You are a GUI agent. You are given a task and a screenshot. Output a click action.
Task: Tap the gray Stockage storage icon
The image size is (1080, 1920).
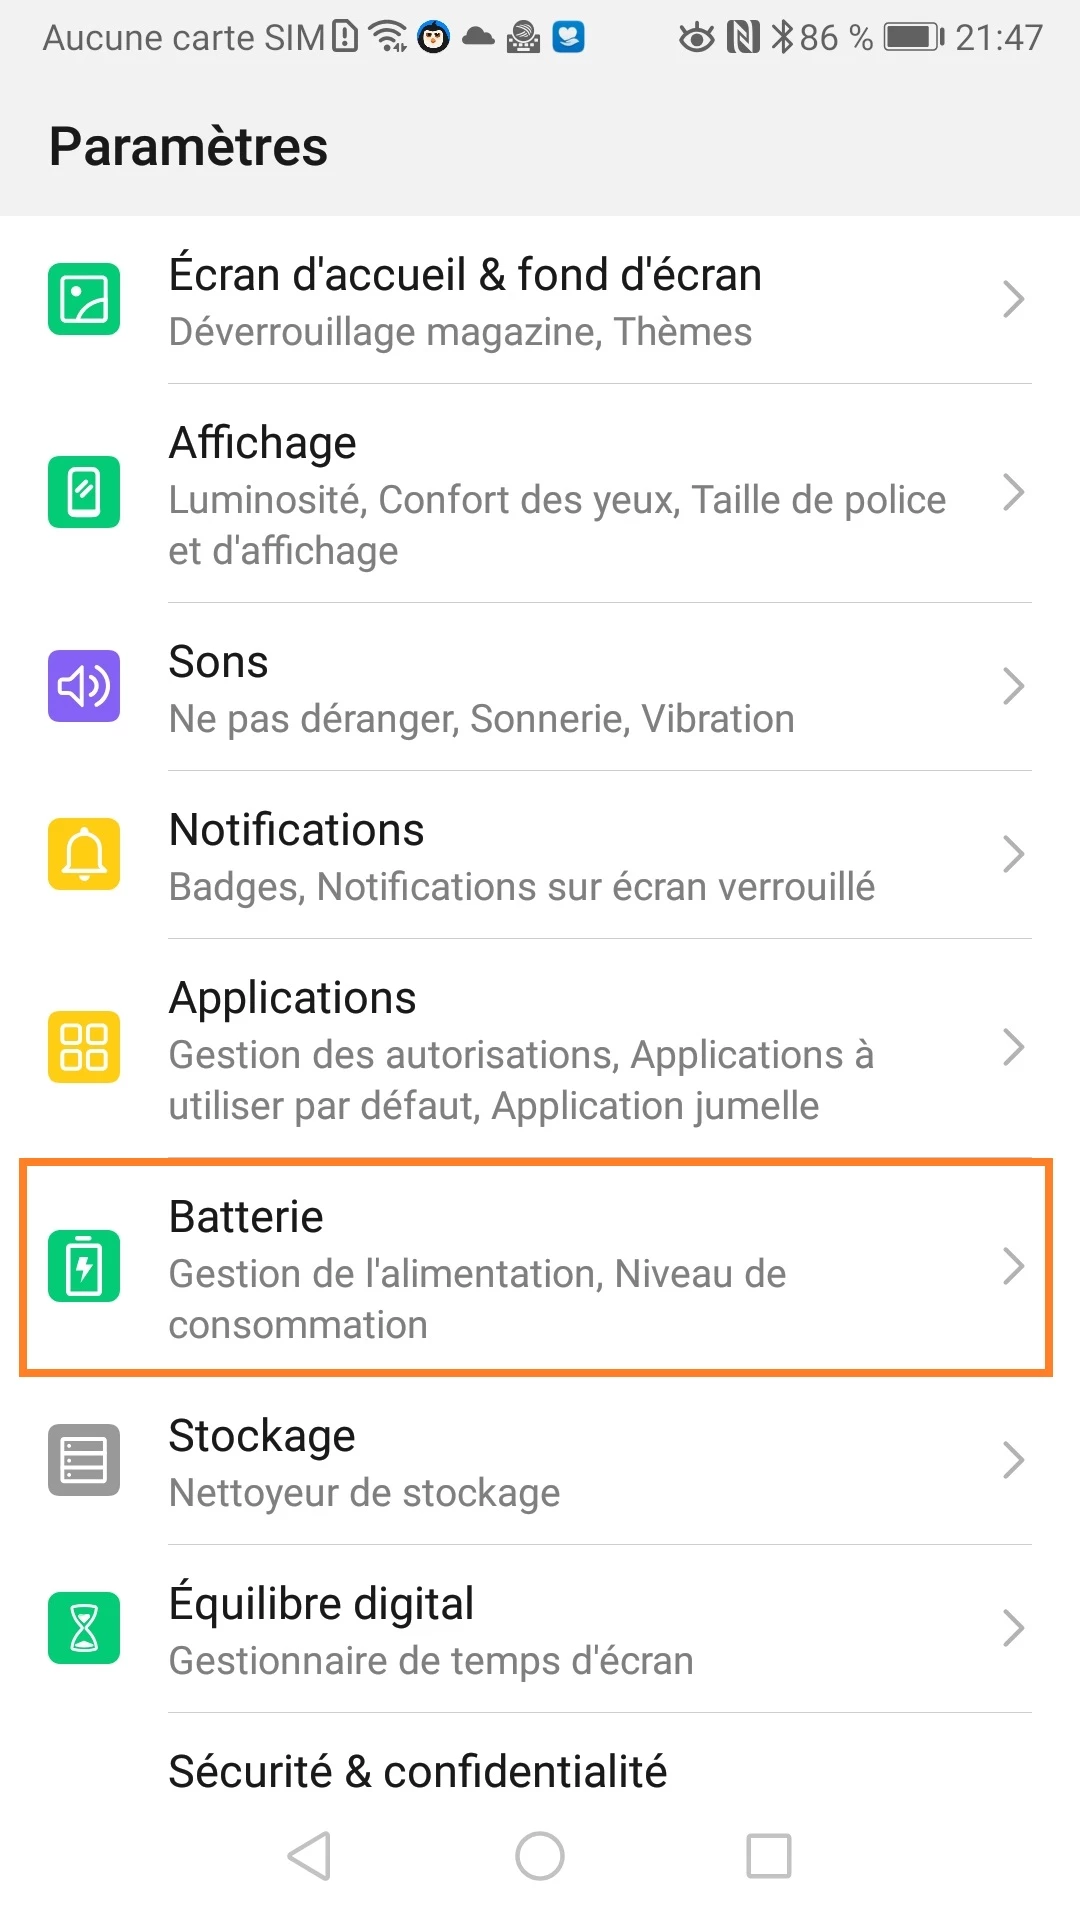(x=84, y=1460)
